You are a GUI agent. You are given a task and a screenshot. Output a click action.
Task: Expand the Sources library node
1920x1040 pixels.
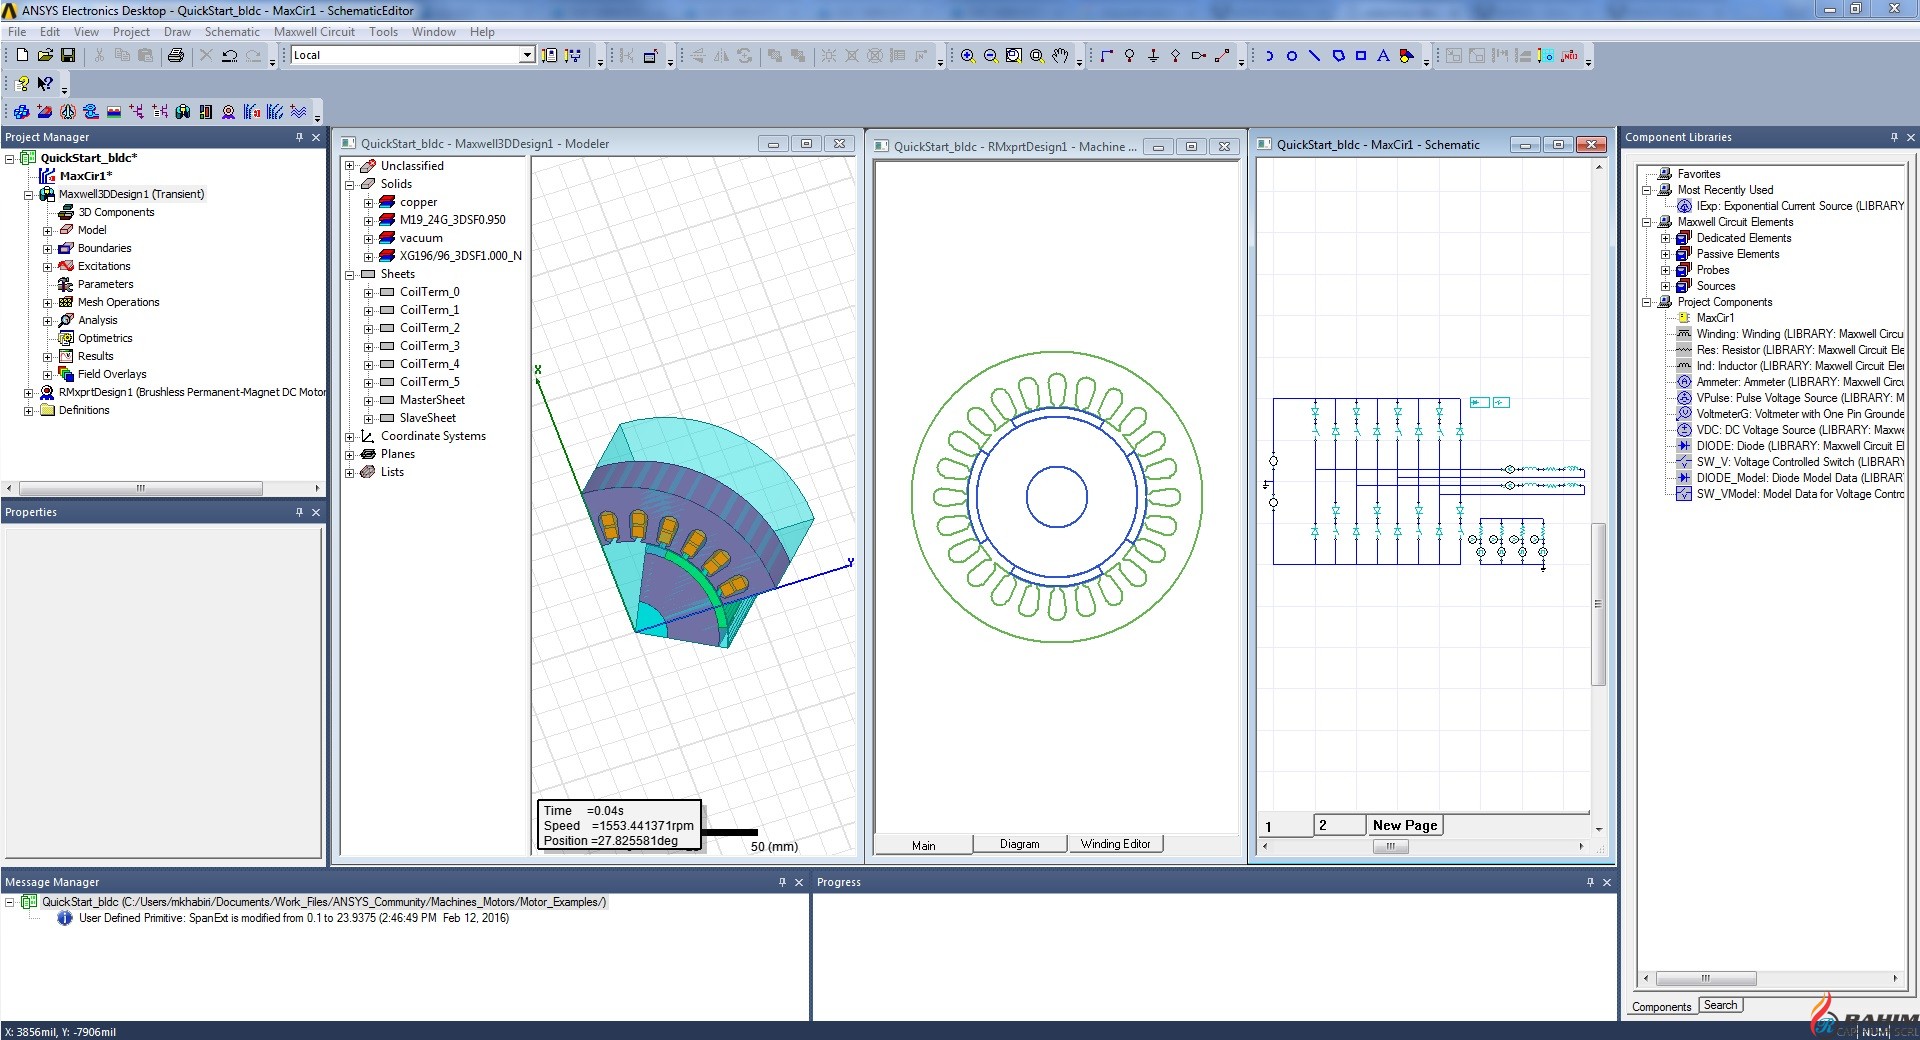pyautogui.click(x=1666, y=287)
